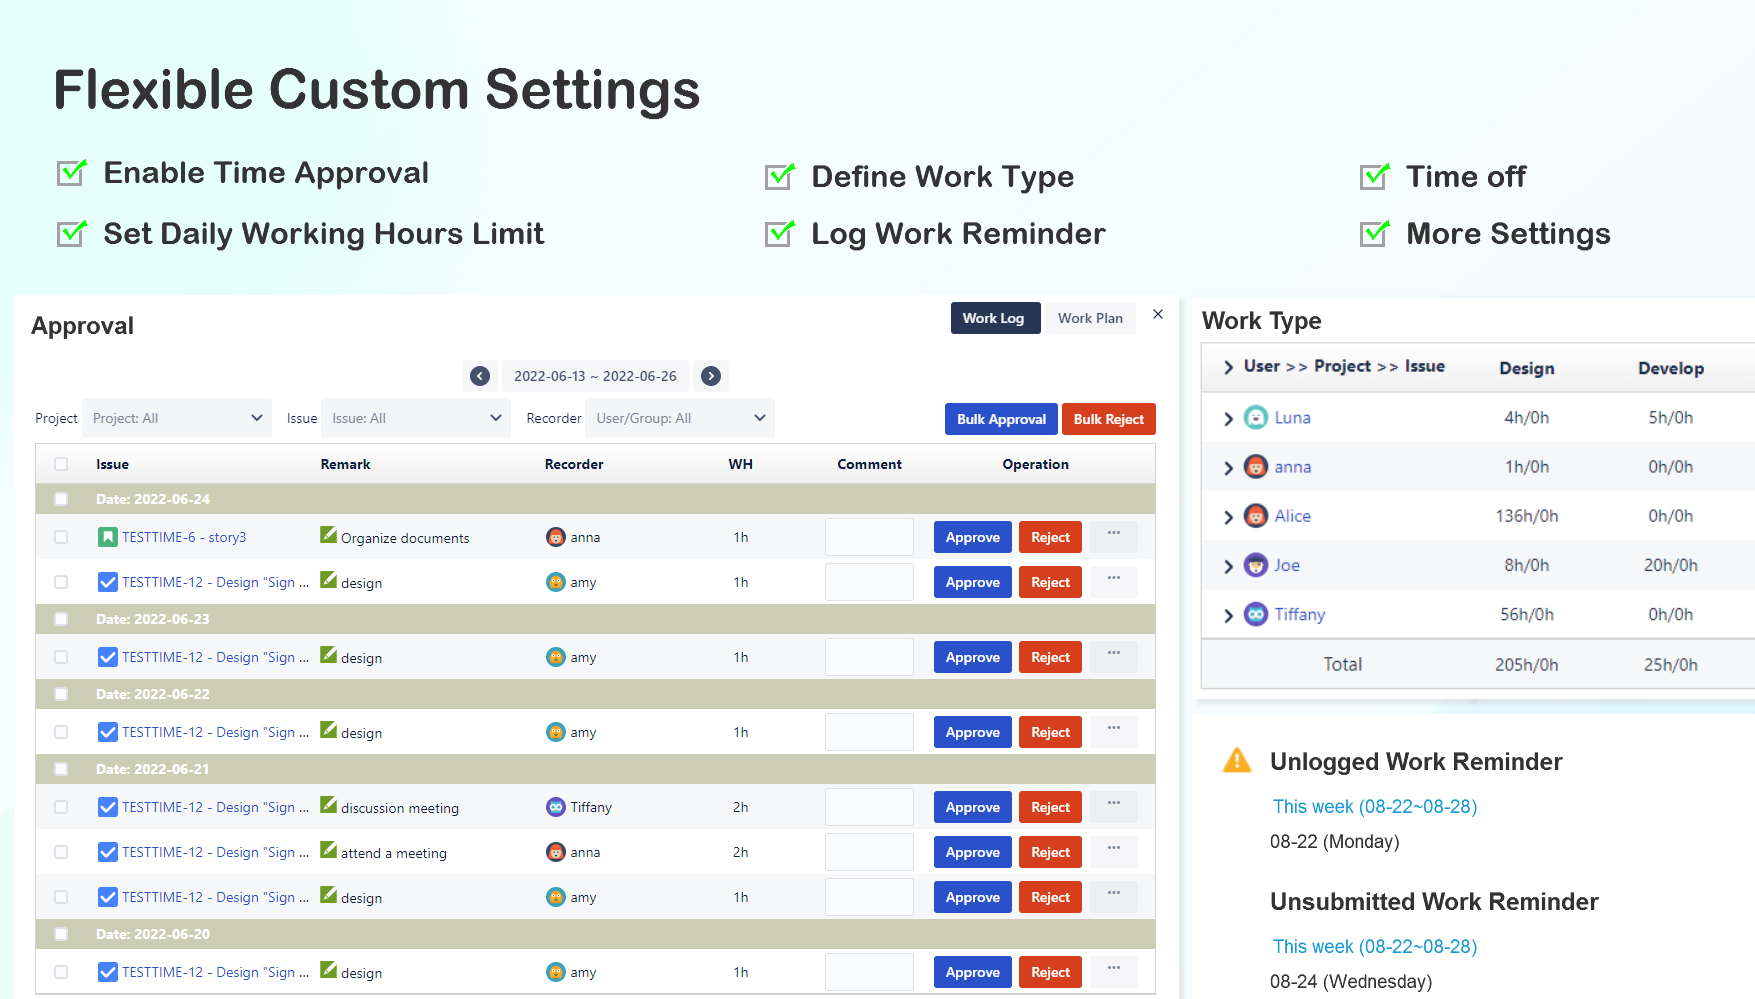Click Tiffany's avatar on discussion meeting row
The height and width of the screenshot is (999, 1755).
tap(556, 807)
